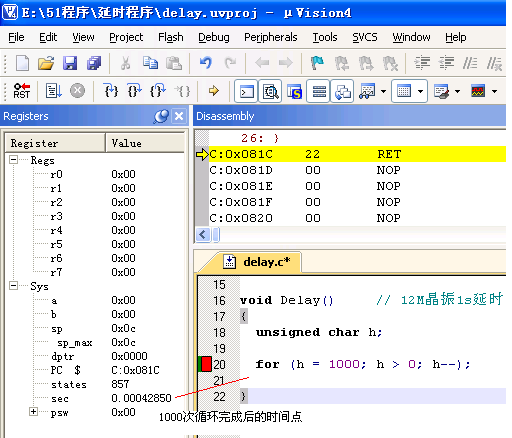Step out of the current function
The height and width of the screenshot is (438, 512).
(158, 91)
